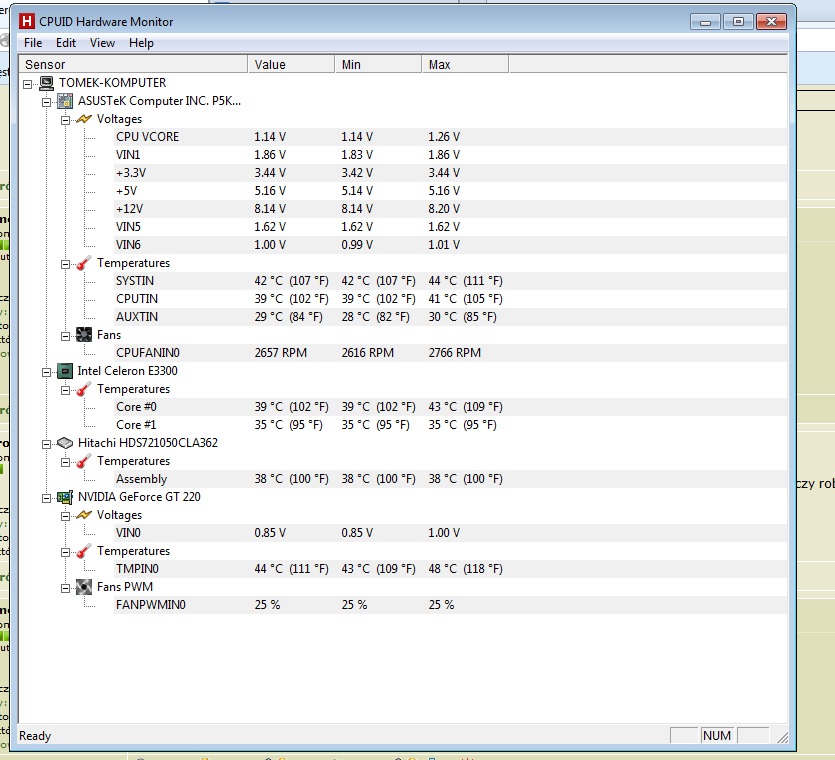Maximize the Hardware Monitor window
Image resolution: width=835 pixels, height=760 pixels.
738,22
